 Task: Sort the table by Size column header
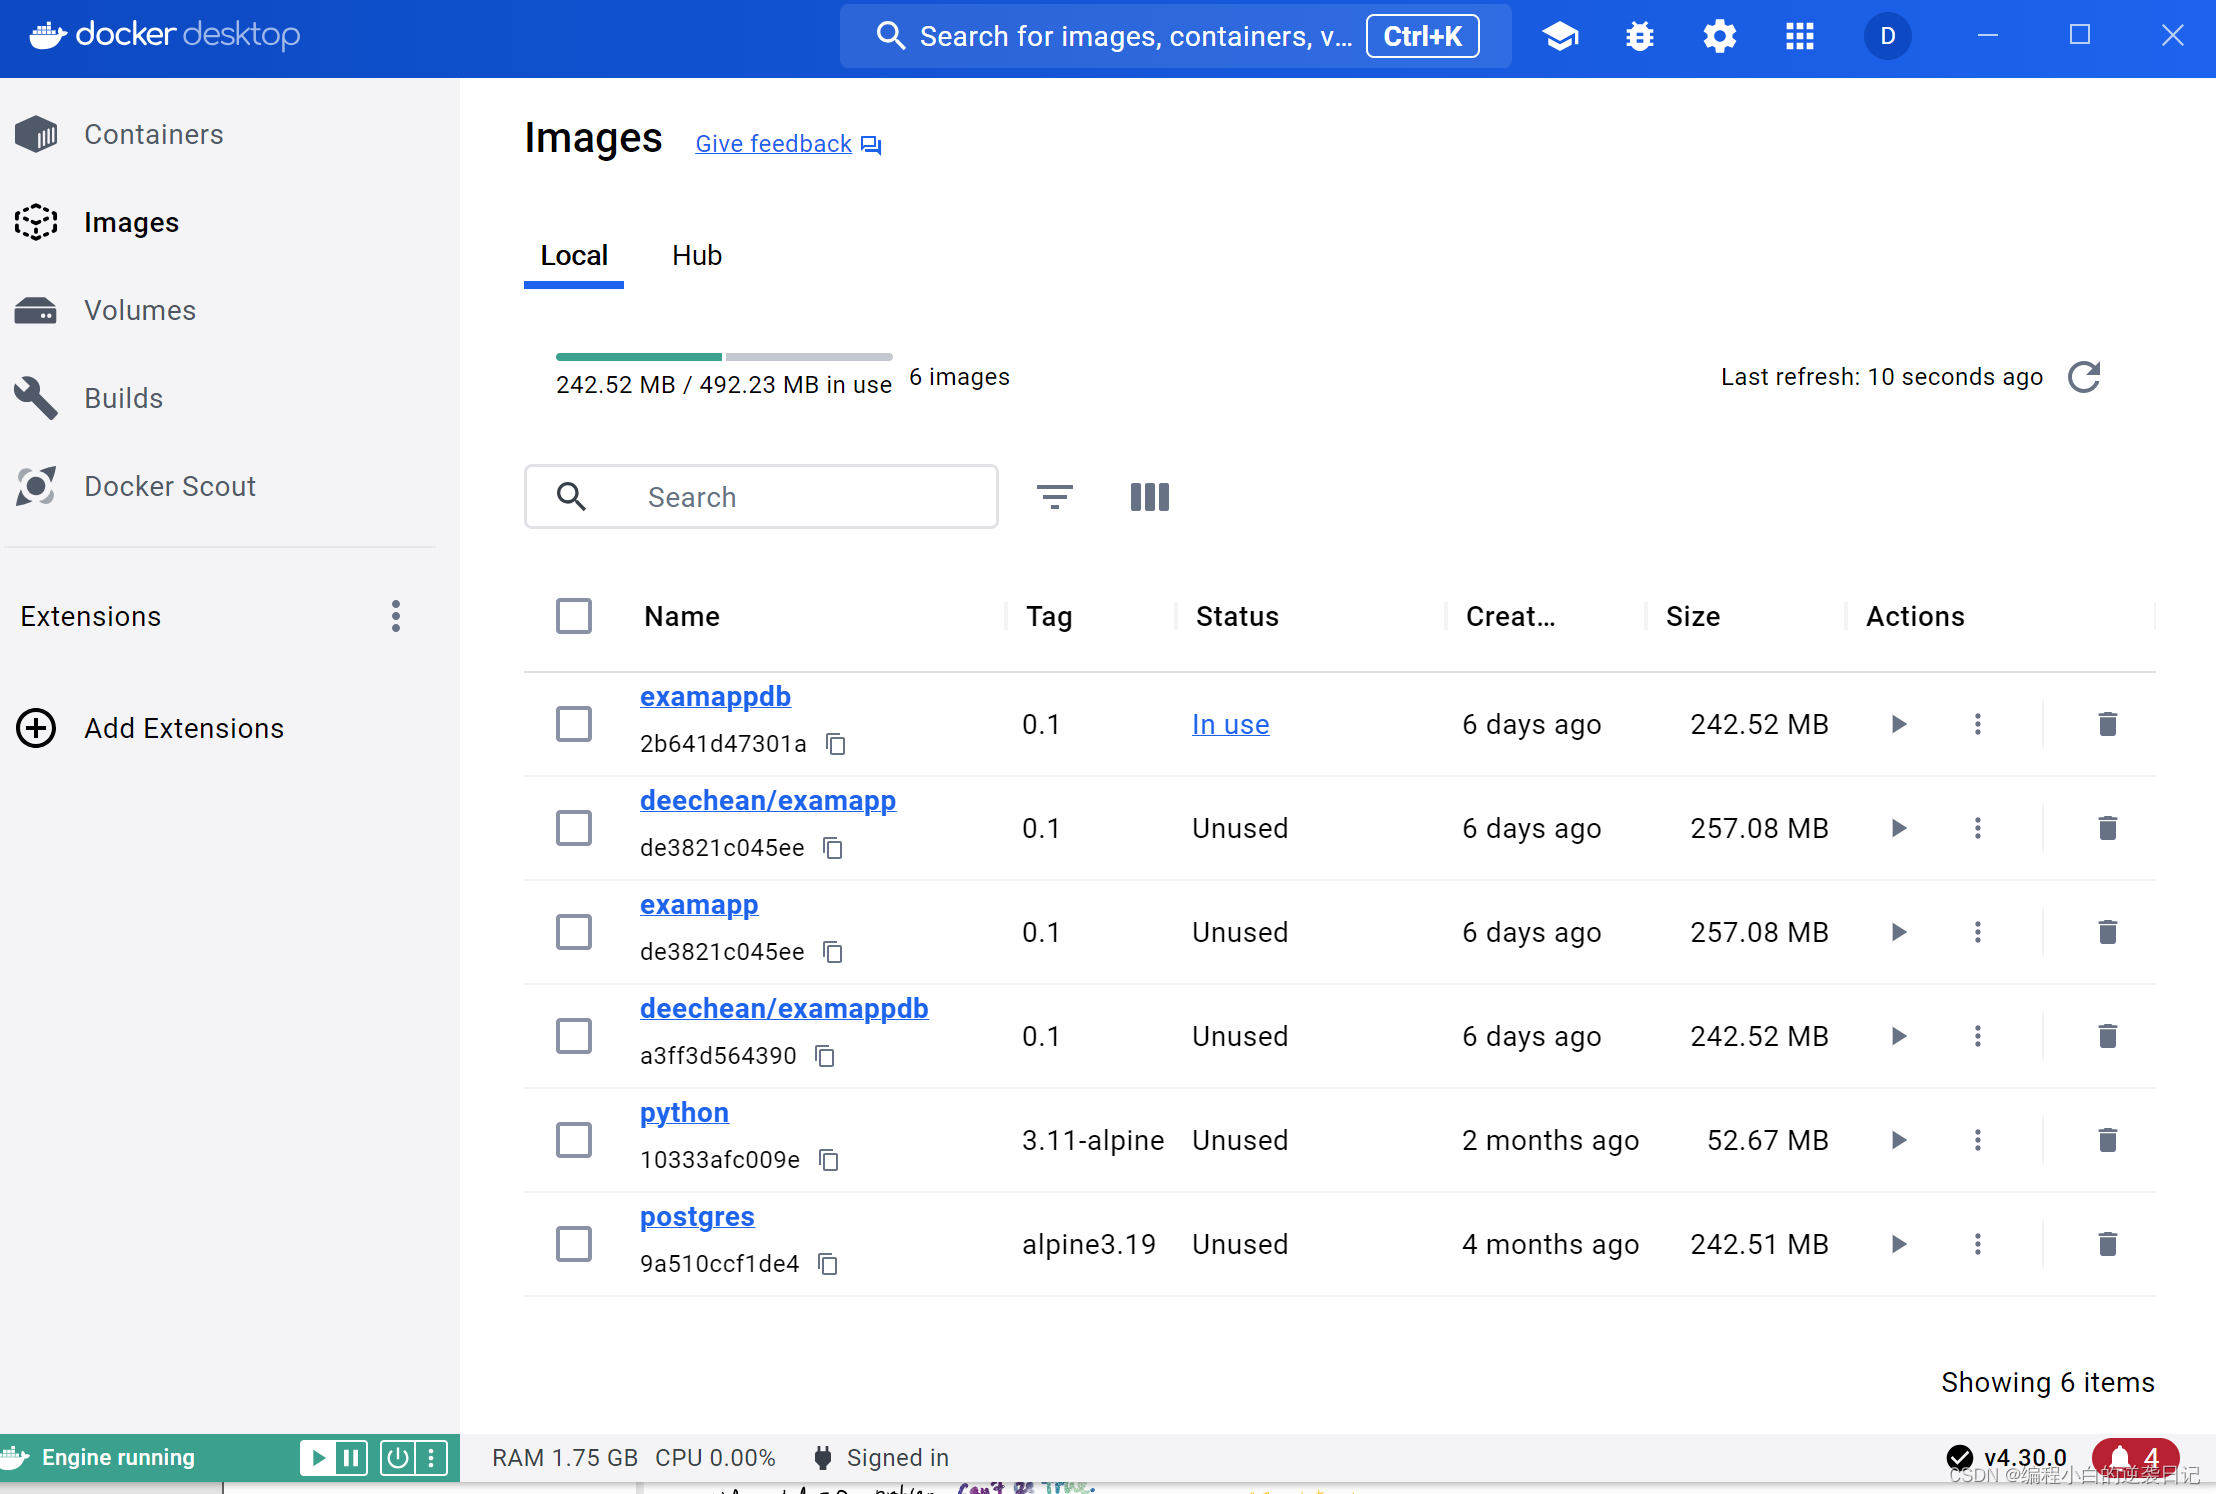1693,616
